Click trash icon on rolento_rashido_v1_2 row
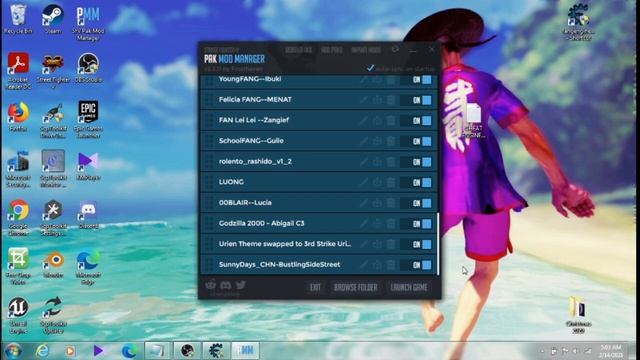Viewport: 640px width, 360px height. pyautogui.click(x=391, y=162)
